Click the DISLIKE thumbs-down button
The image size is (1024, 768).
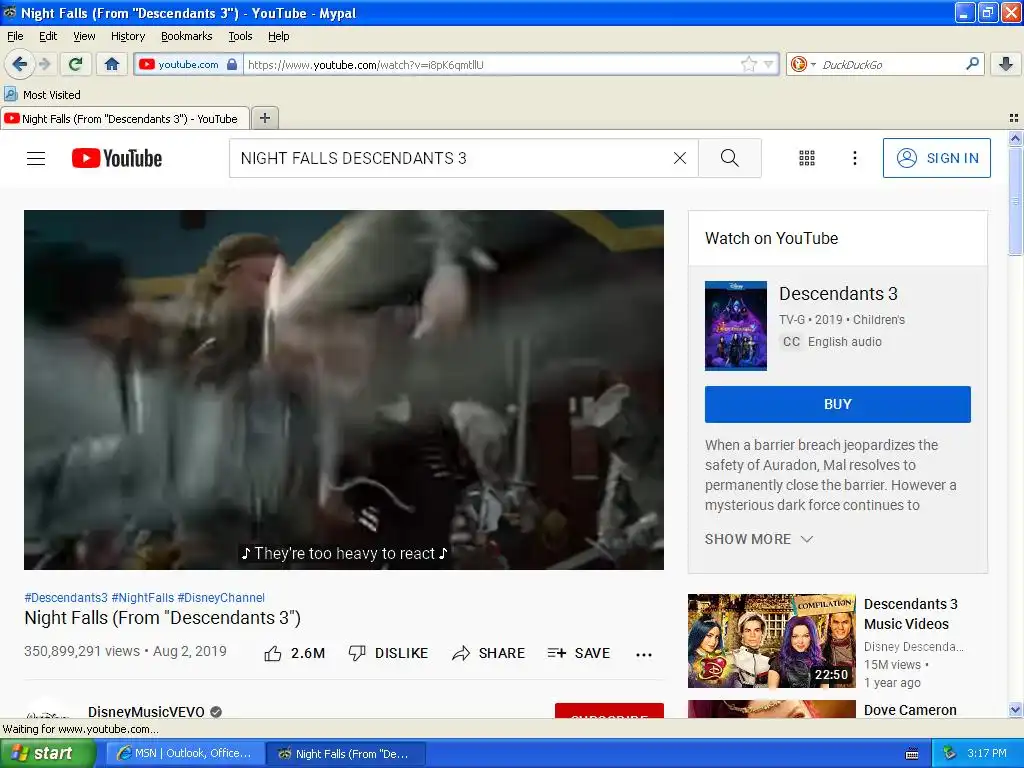(x=389, y=653)
